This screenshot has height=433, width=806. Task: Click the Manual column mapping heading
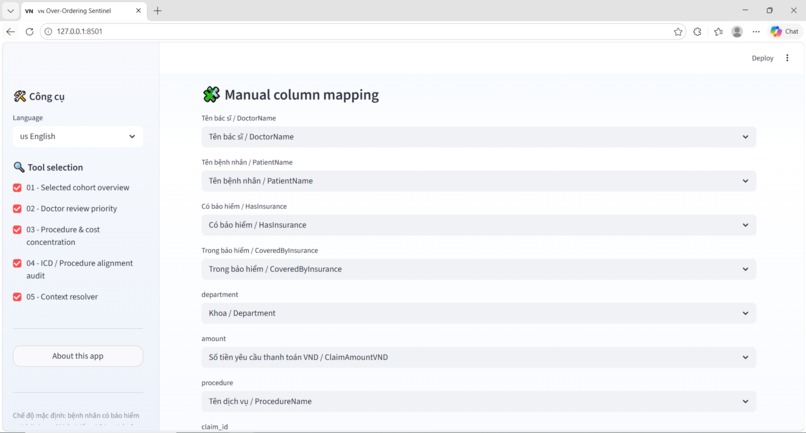[302, 95]
